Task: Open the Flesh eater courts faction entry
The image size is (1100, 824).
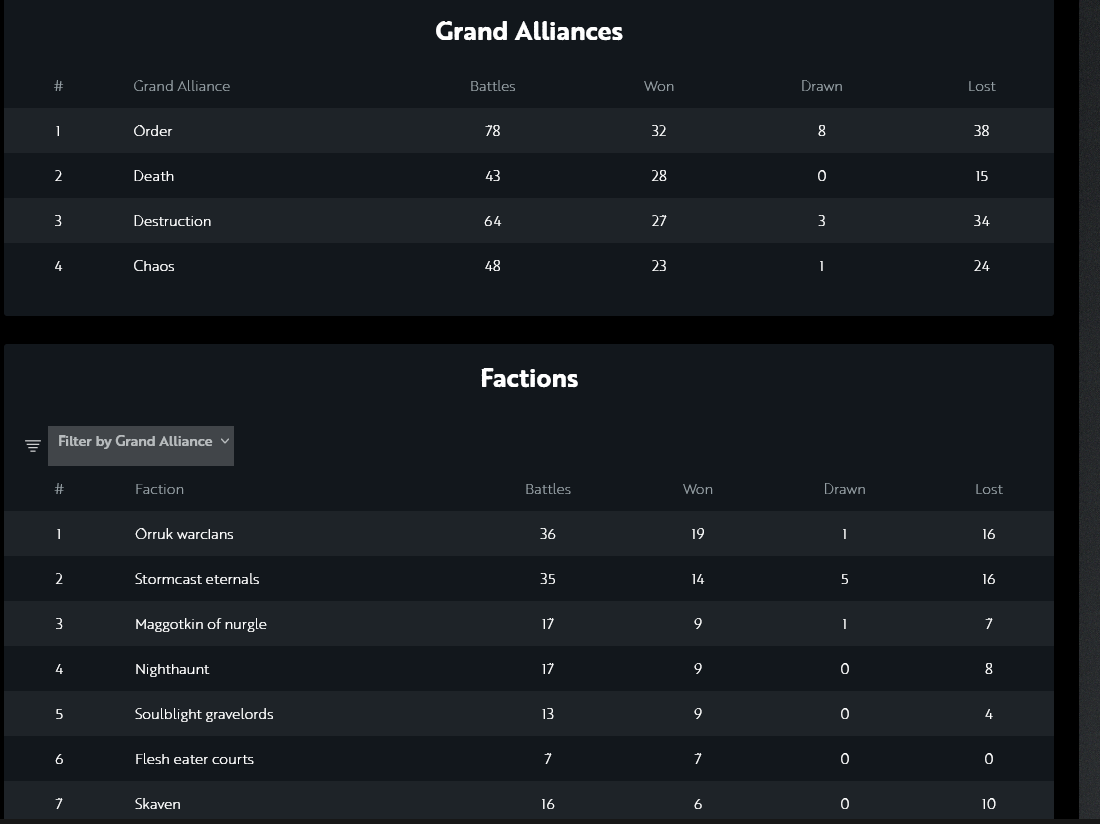Action: 194,759
